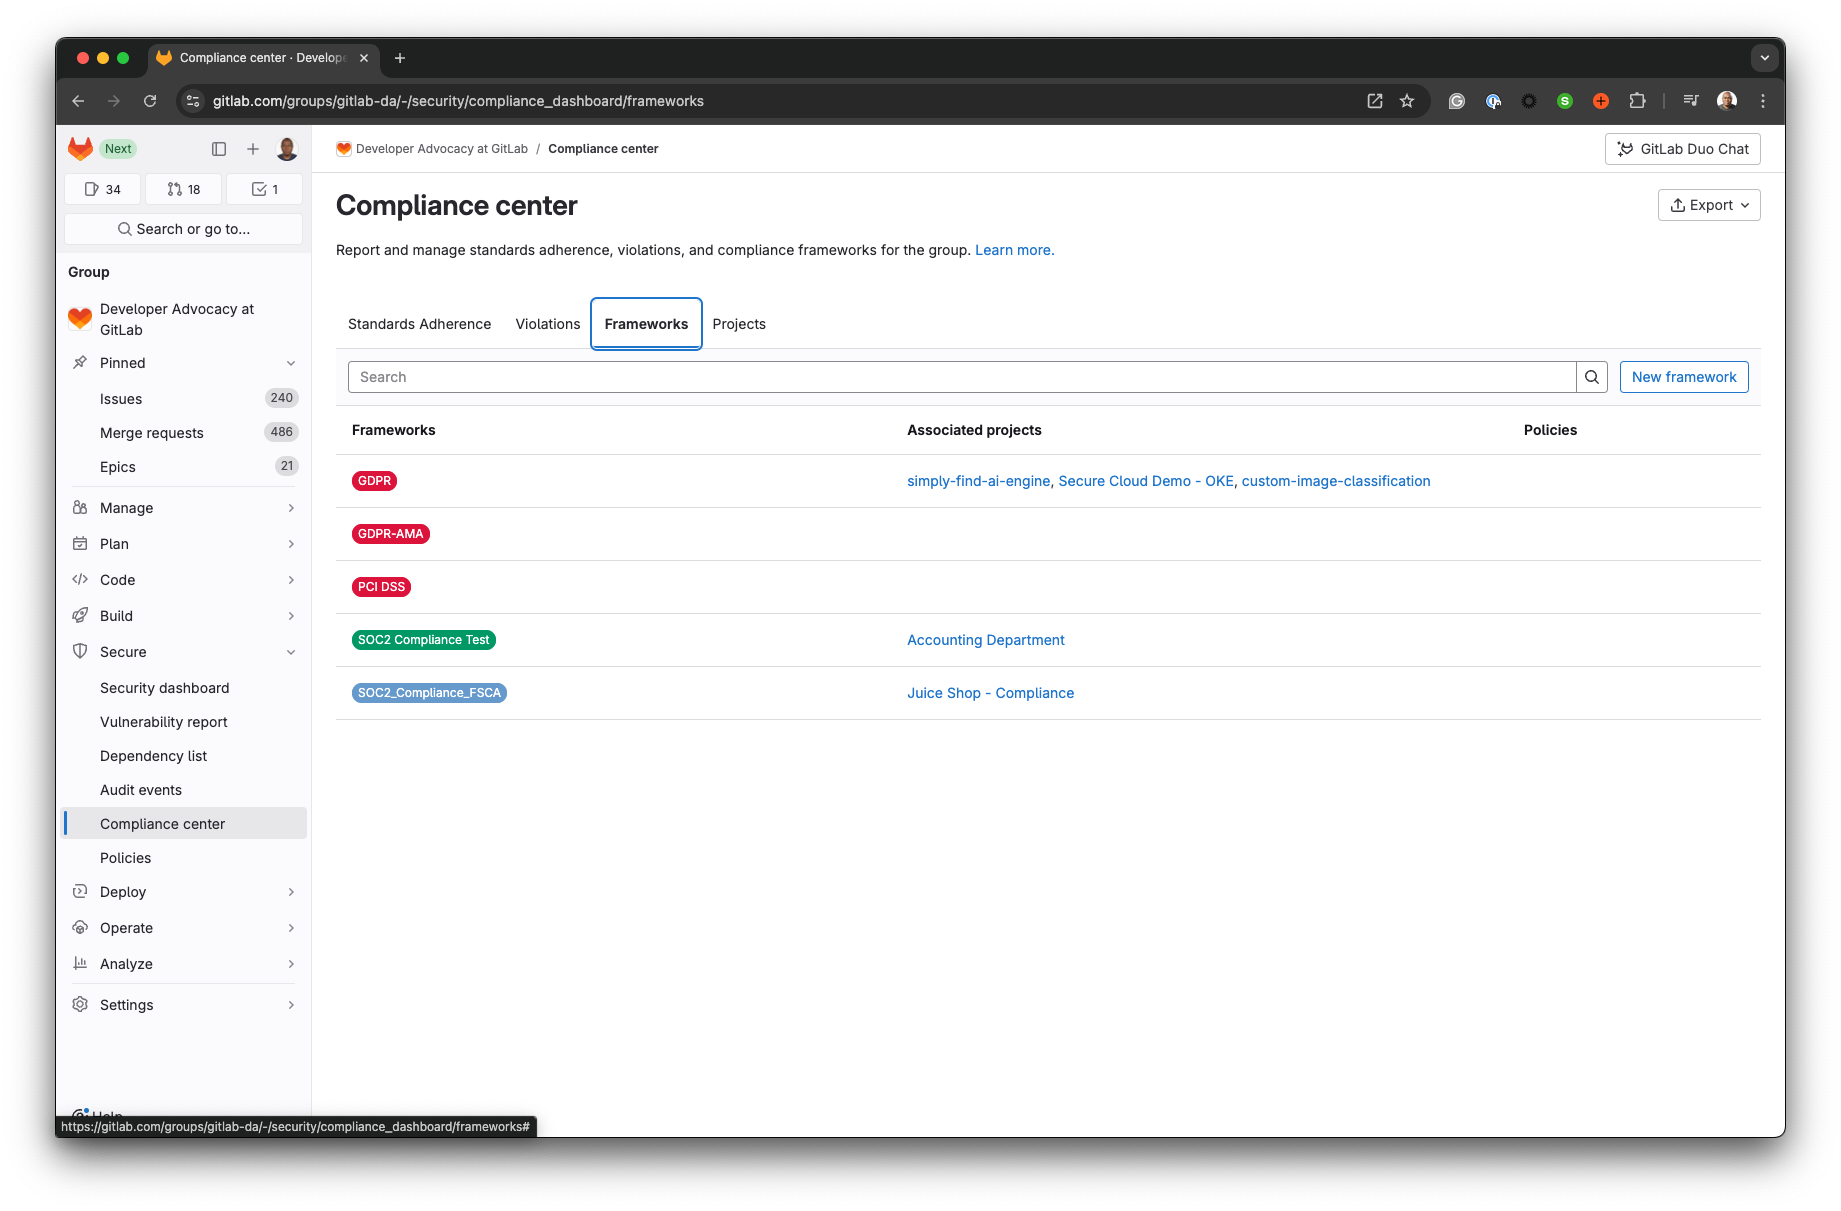Open the tab search dropdown arrow

pyautogui.click(x=1764, y=58)
